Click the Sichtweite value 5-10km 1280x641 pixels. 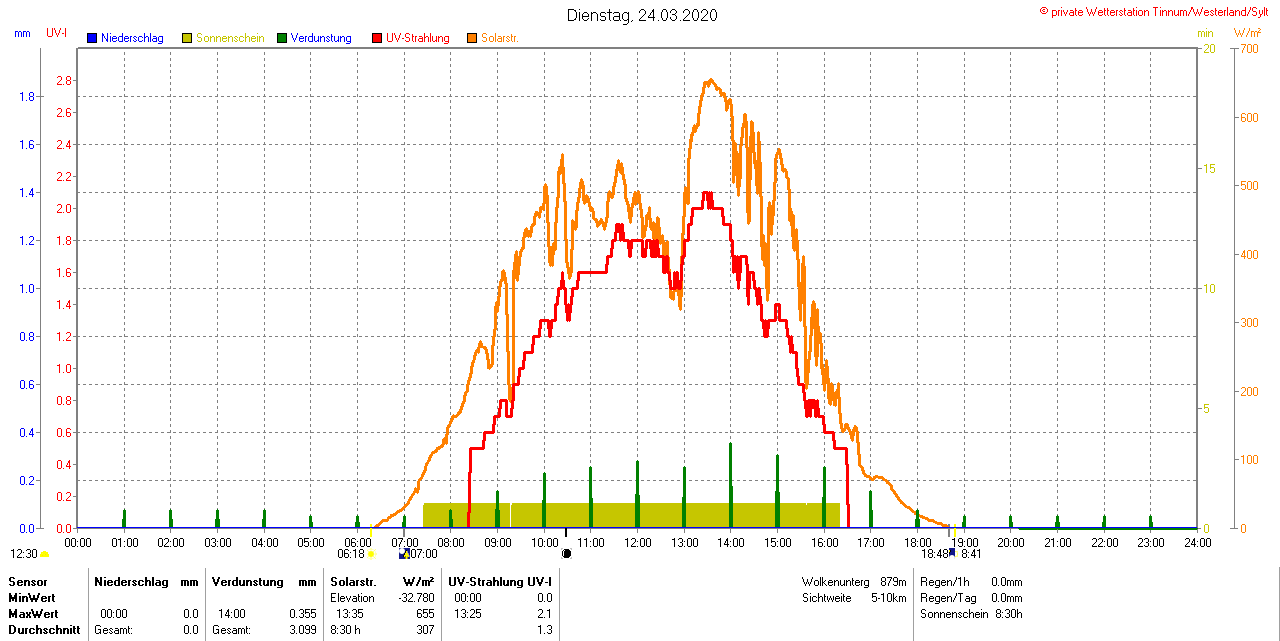(889, 598)
